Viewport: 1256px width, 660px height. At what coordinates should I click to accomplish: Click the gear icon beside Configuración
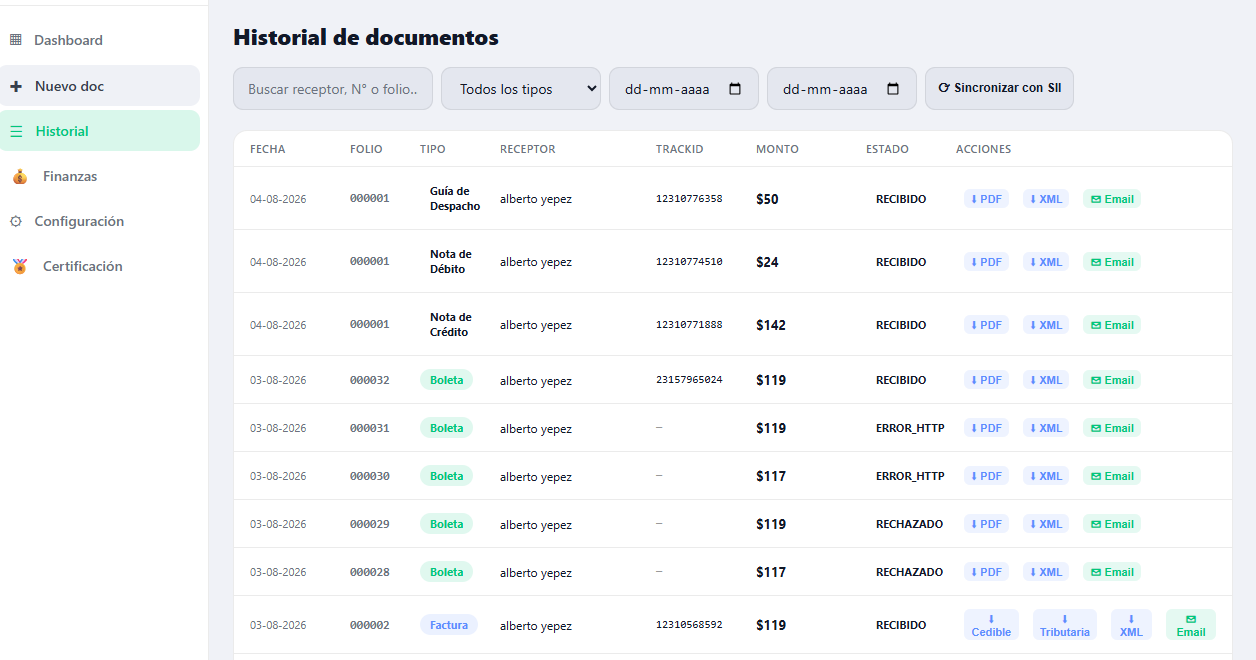pos(15,221)
